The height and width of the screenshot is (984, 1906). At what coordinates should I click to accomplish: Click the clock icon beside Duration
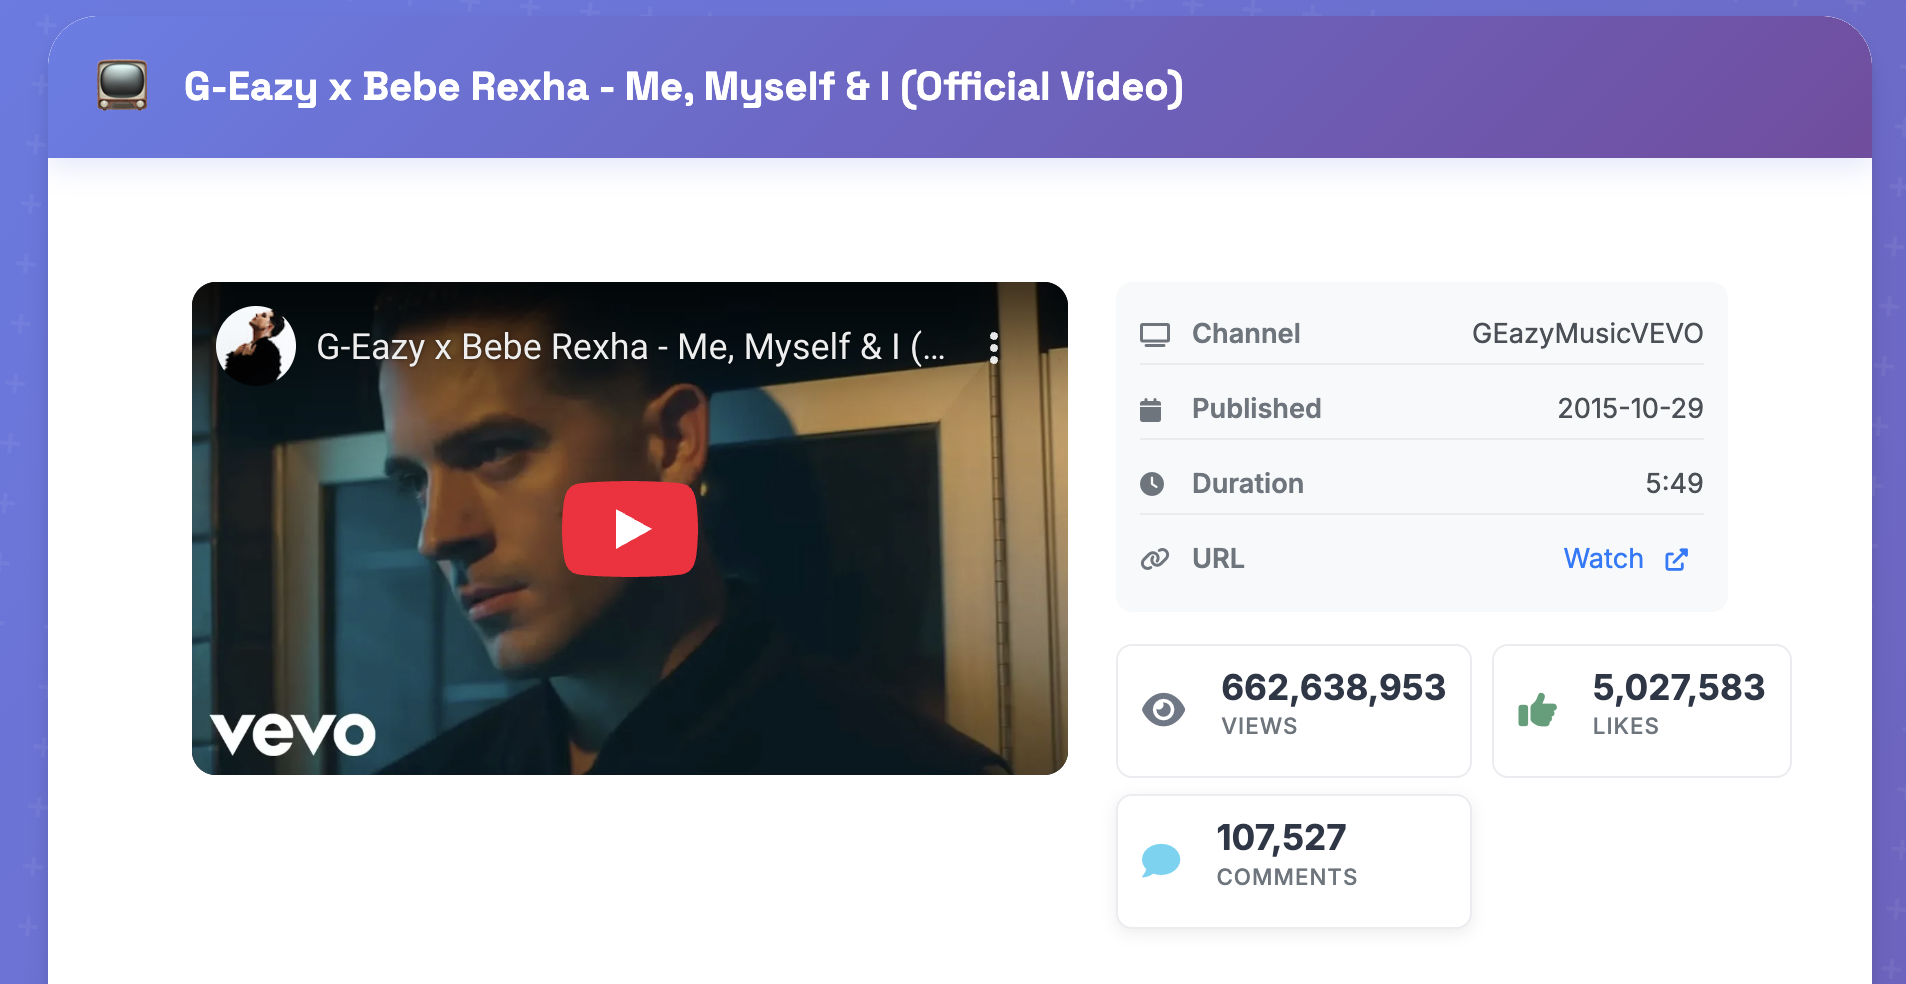pos(1152,484)
